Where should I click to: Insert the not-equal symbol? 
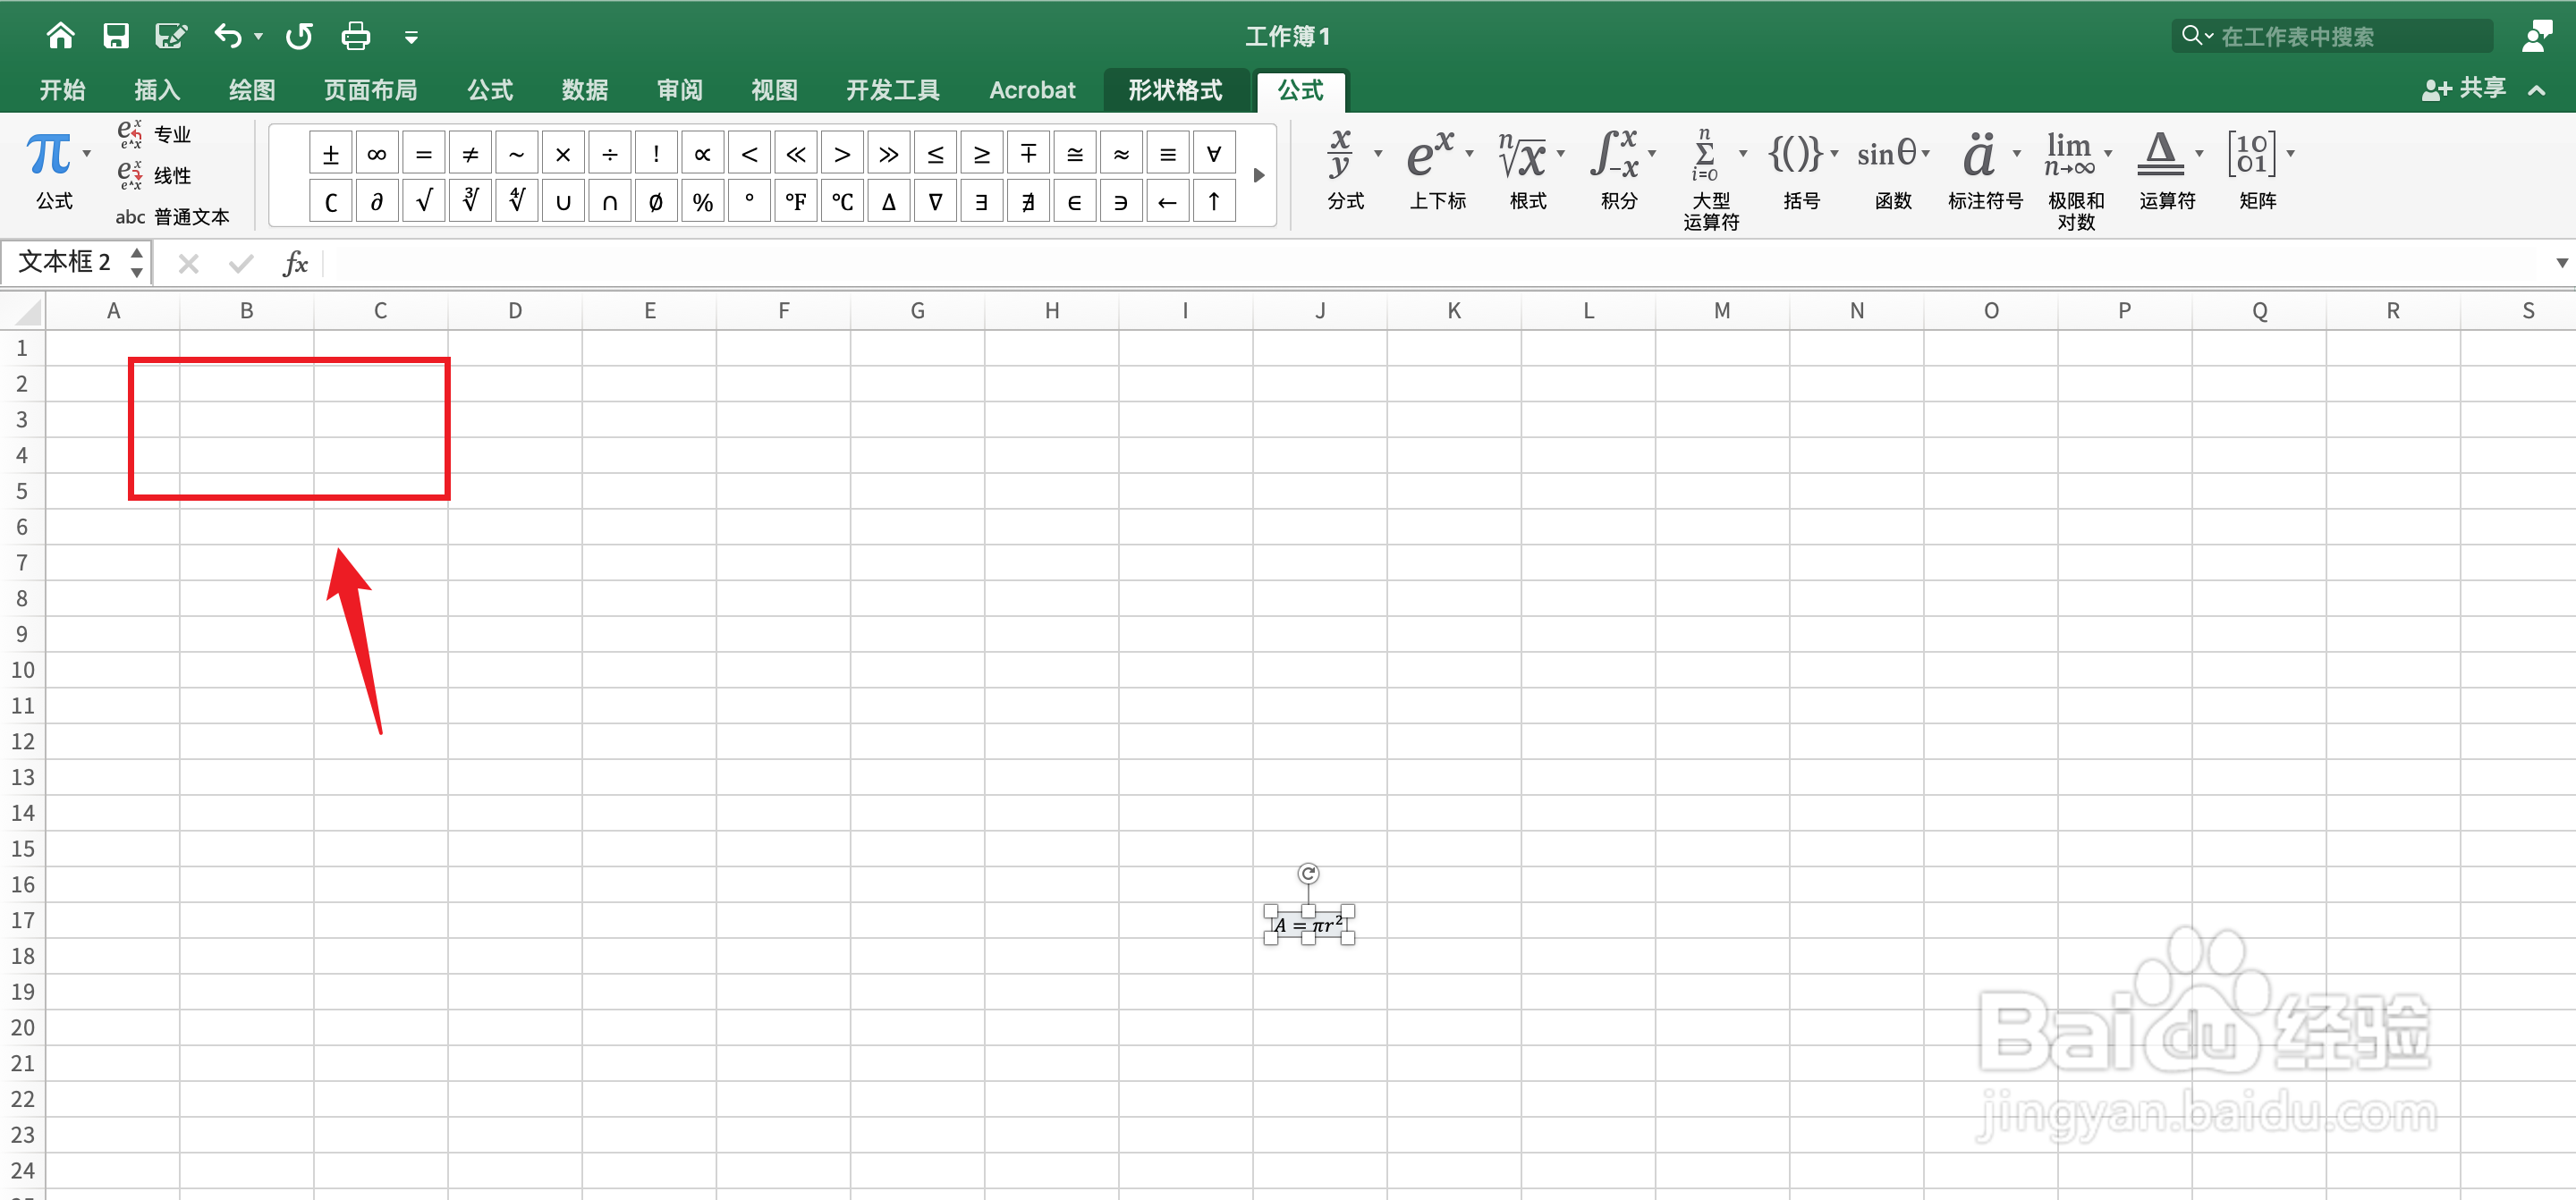pyautogui.click(x=470, y=154)
